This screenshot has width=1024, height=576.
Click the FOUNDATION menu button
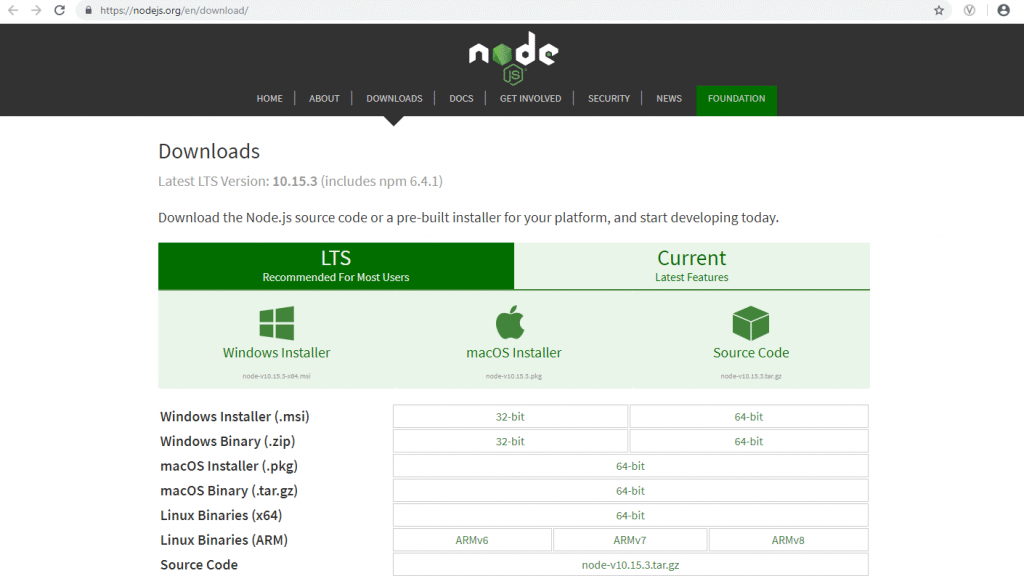point(736,99)
